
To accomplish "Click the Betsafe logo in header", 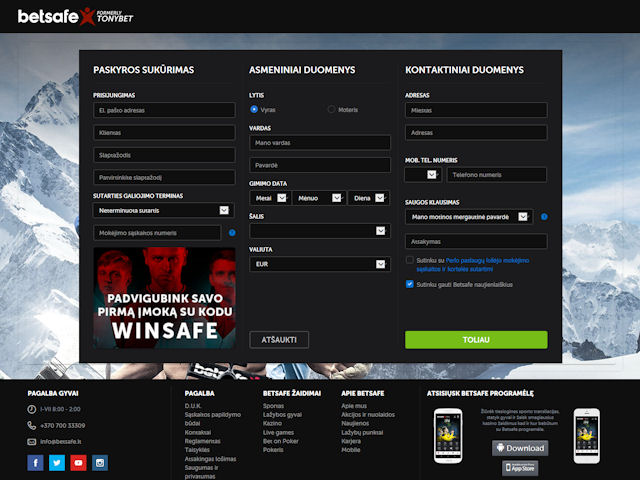I will [75, 17].
